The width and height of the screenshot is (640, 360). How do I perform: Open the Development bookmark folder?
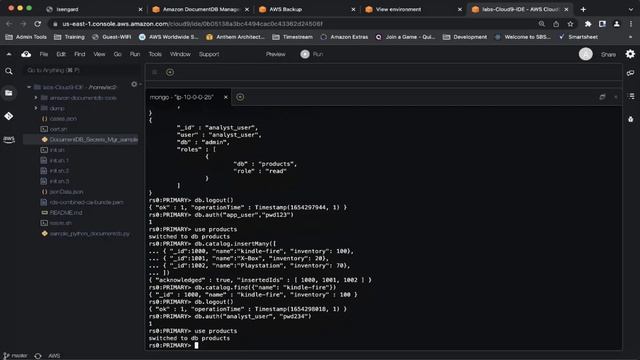tap(465, 37)
